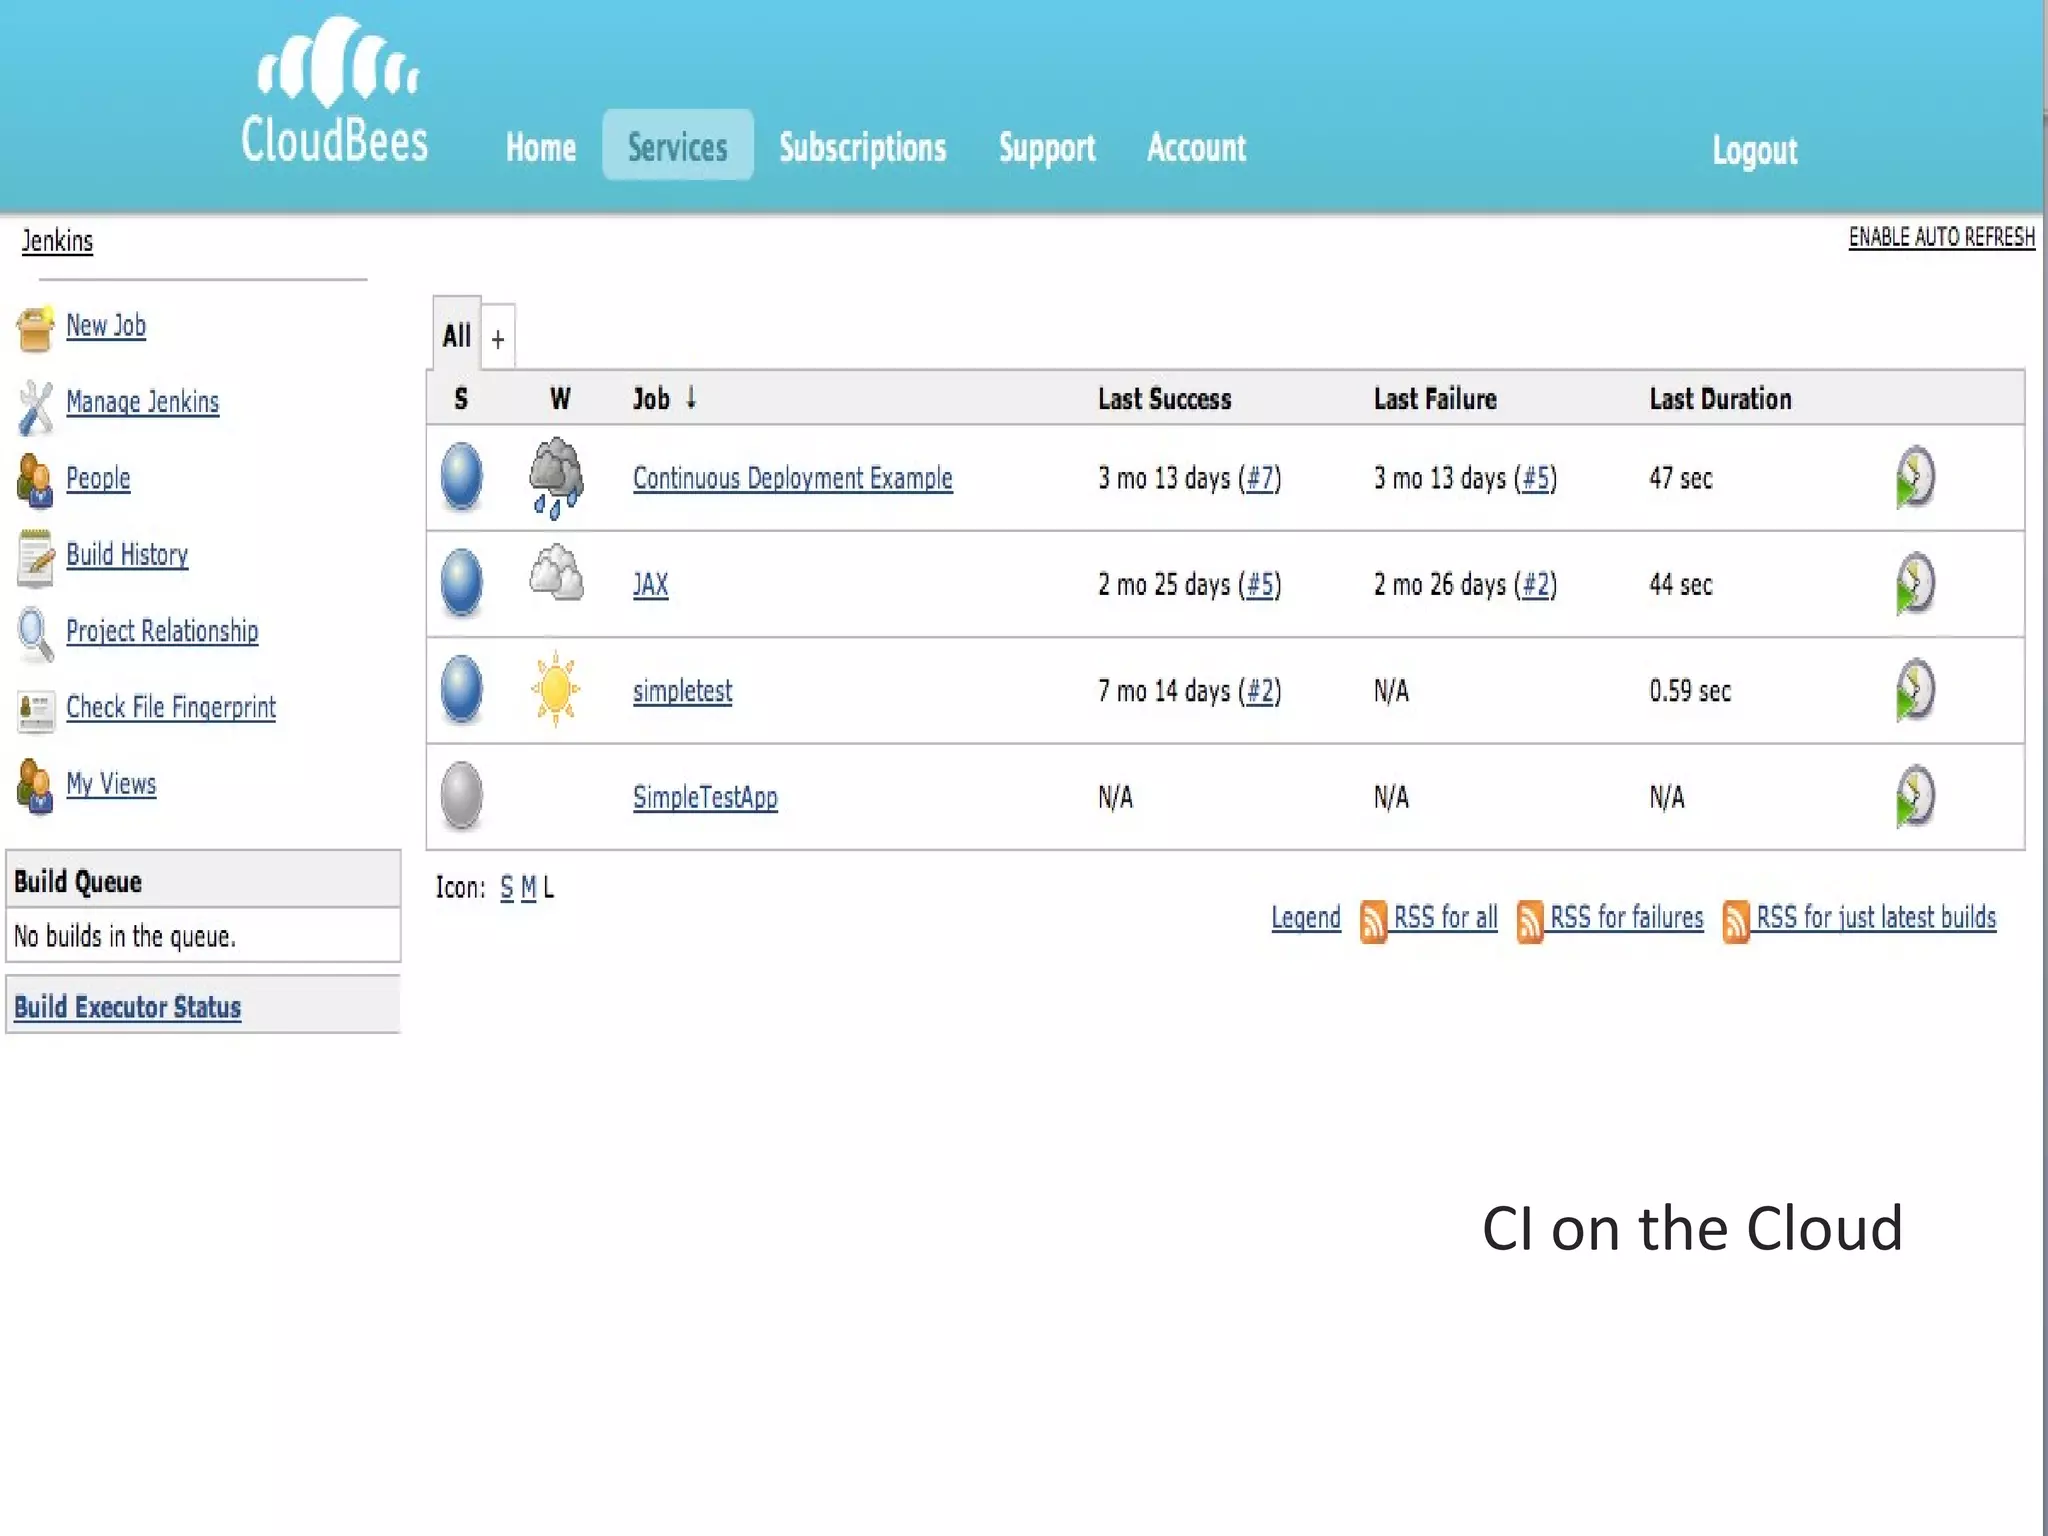
Task: Open the My Views link
Action: click(x=111, y=784)
